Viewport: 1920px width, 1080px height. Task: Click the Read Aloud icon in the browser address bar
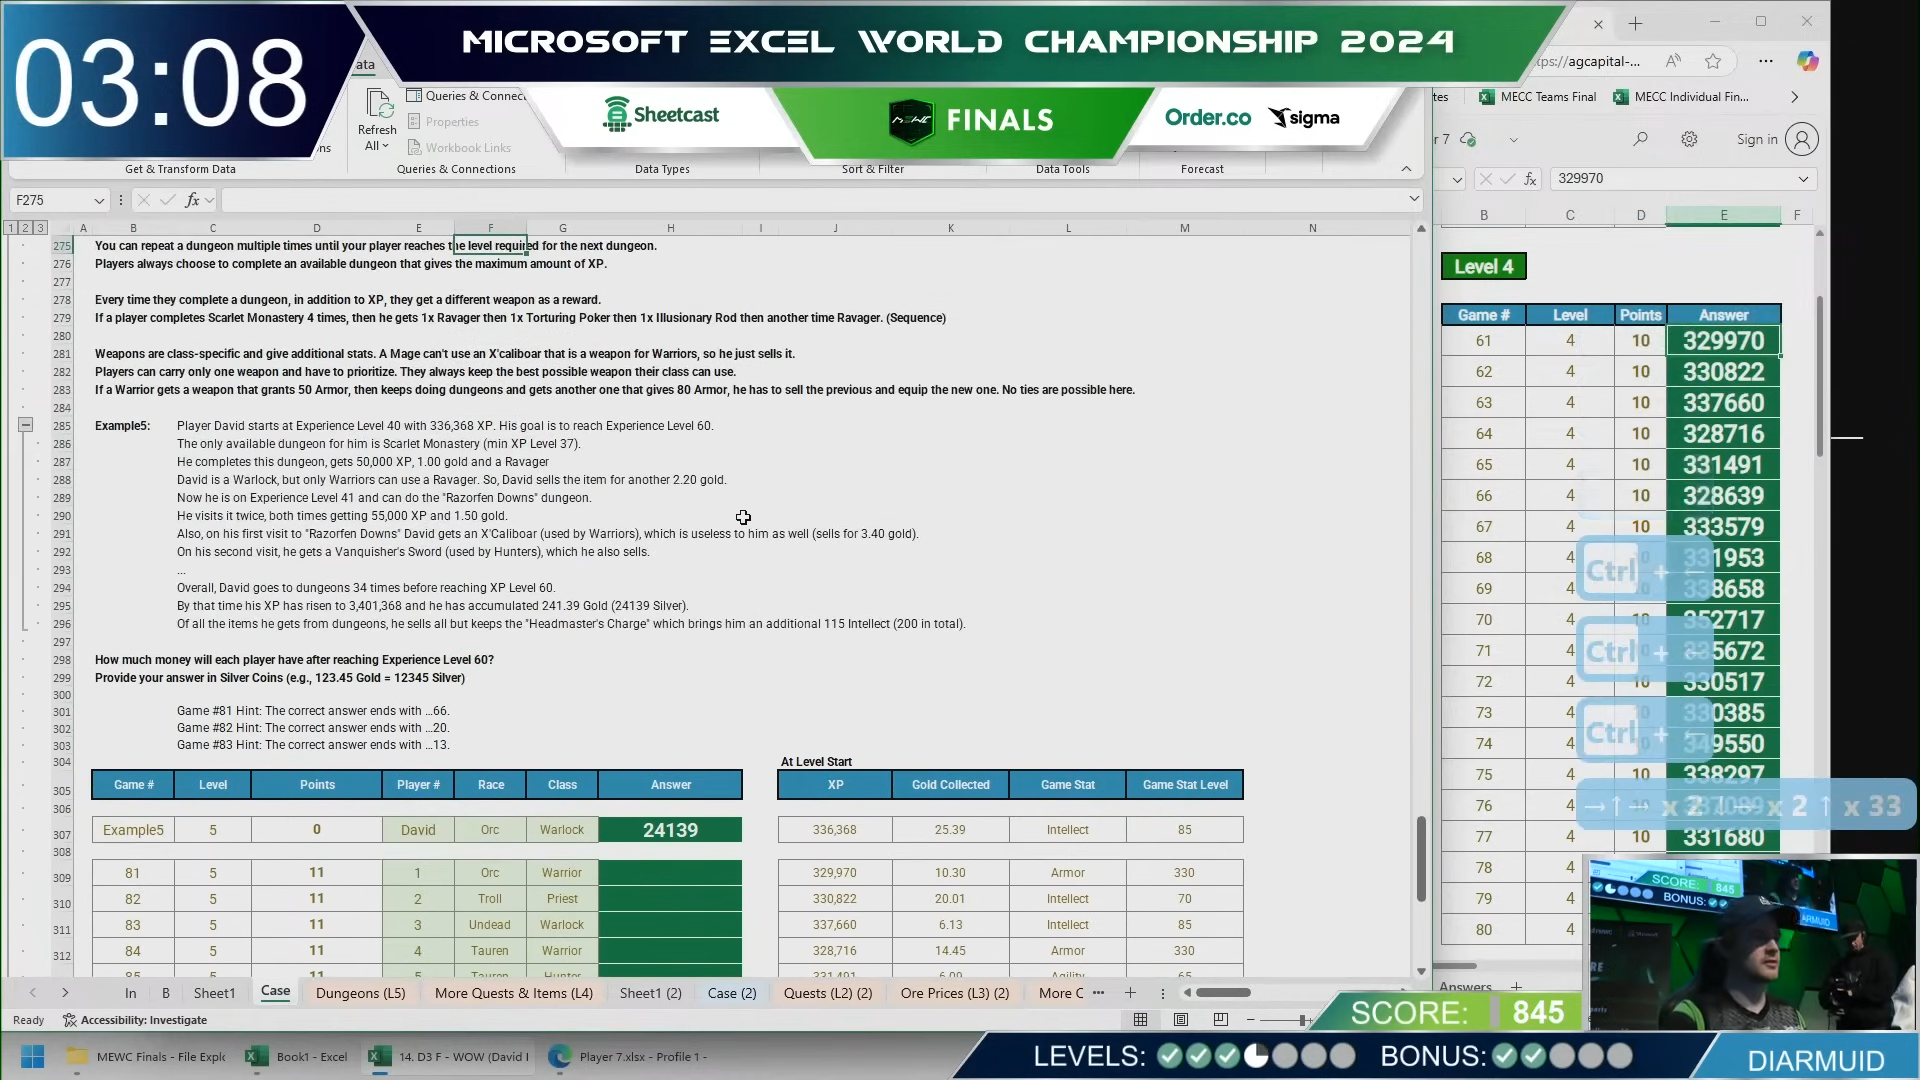tap(1673, 61)
